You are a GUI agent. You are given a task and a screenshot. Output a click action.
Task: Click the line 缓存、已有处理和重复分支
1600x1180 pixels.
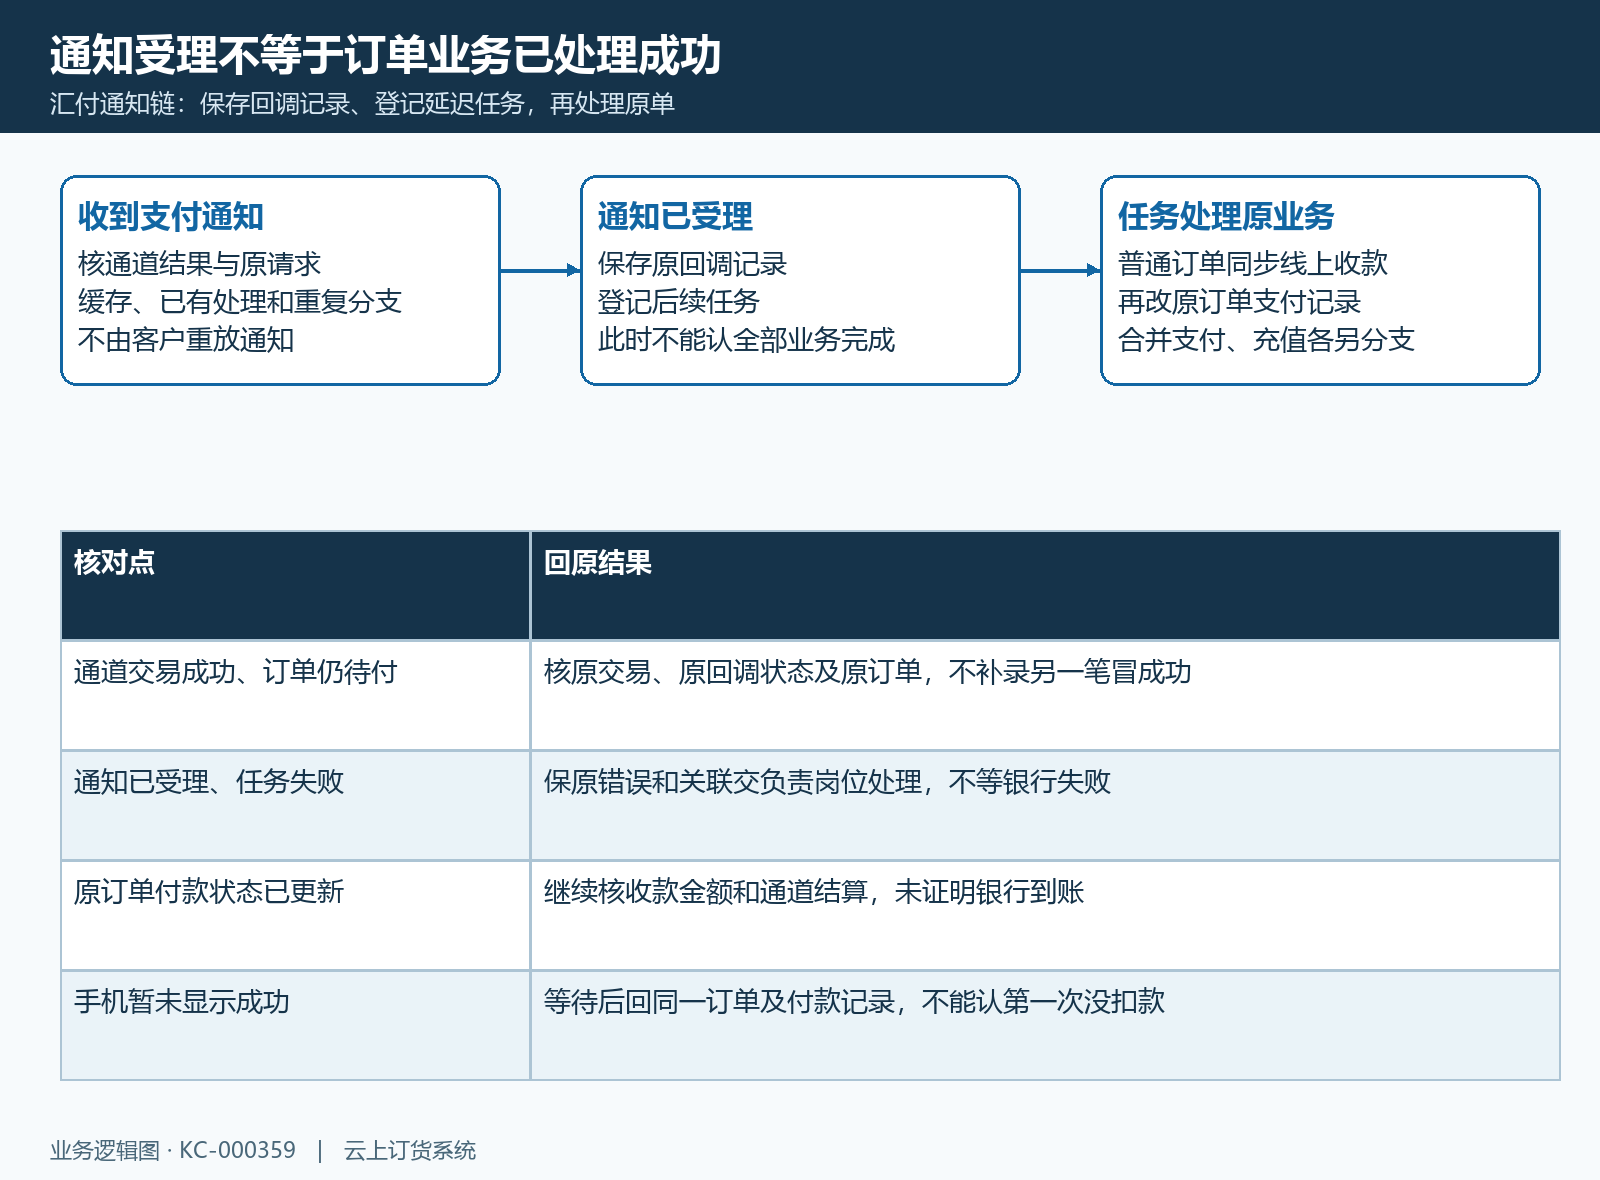click(x=240, y=302)
